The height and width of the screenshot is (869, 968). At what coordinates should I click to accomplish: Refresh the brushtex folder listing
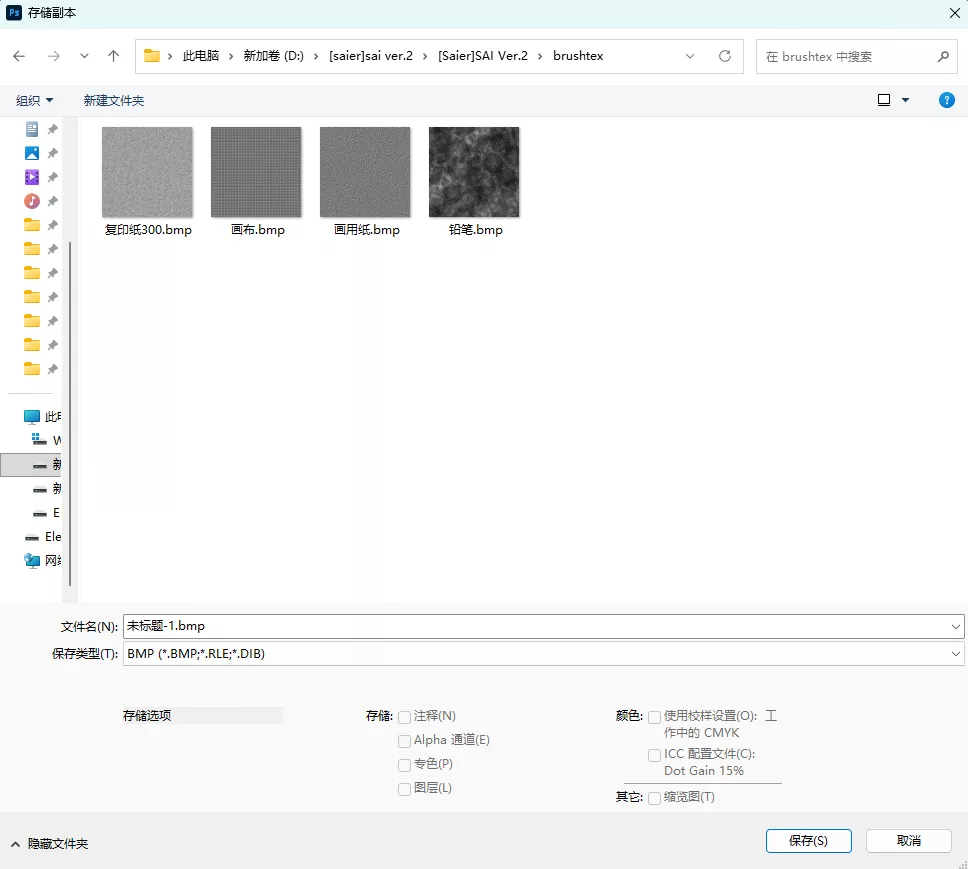tap(725, 57)
